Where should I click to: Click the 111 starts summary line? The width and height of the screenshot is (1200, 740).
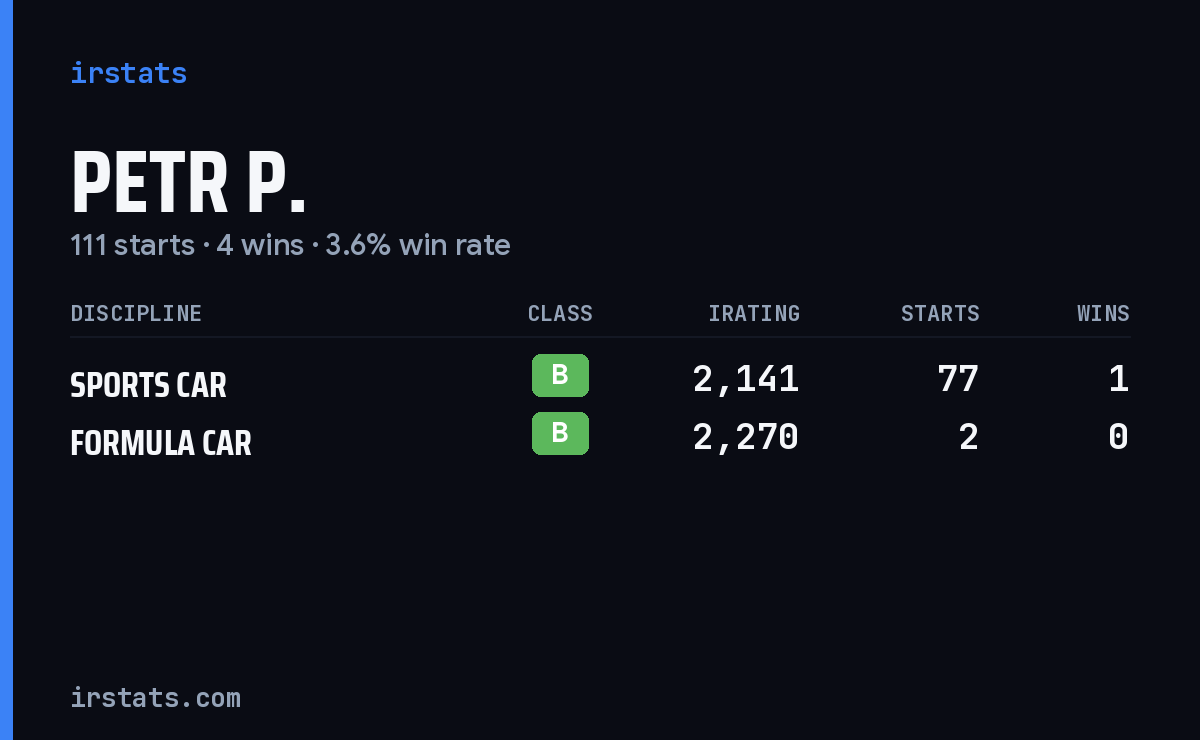pos(290,245)
